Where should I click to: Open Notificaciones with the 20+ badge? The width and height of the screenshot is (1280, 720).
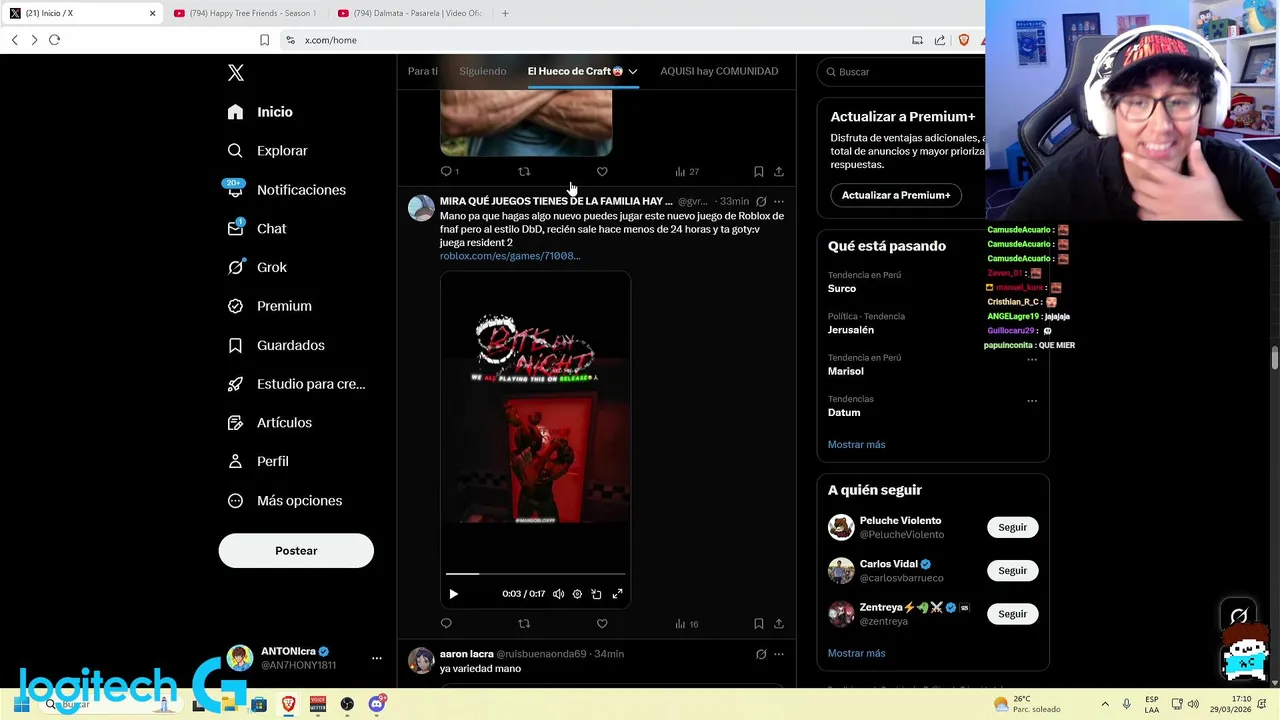pos(286,190)
